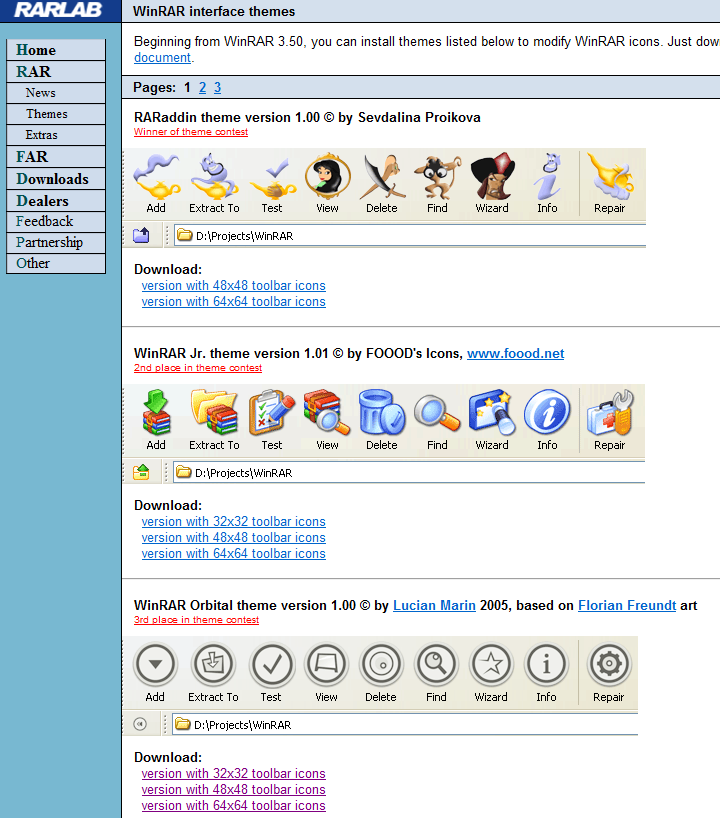Open the 'document' link in the intro
This screenshot has height=818, width=720.
162,57
